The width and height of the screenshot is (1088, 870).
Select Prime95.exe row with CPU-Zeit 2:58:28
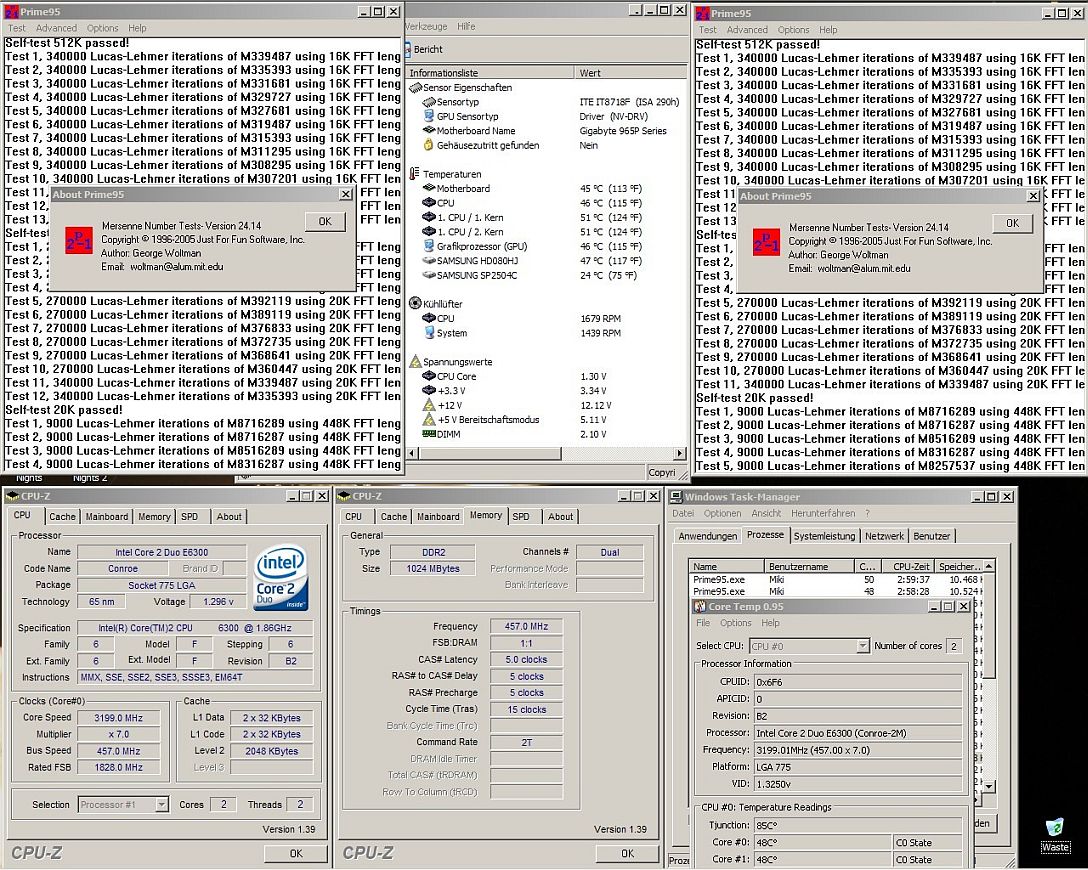click(836, 592)
